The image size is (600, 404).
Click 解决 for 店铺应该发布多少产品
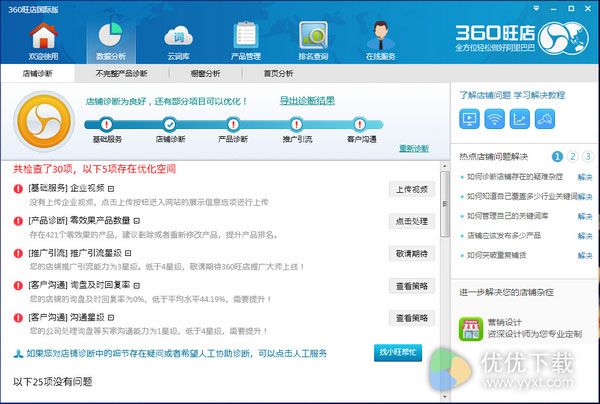tap(585, 236)
